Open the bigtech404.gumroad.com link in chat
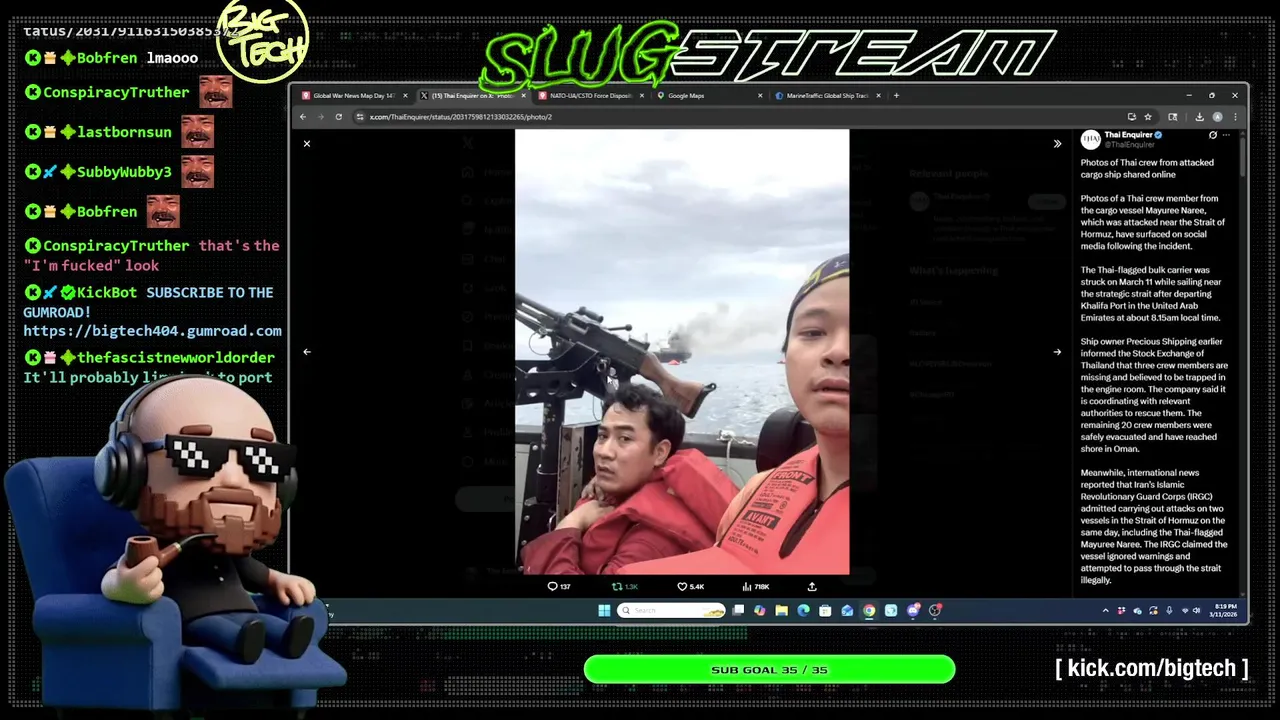 coord(152,331)
